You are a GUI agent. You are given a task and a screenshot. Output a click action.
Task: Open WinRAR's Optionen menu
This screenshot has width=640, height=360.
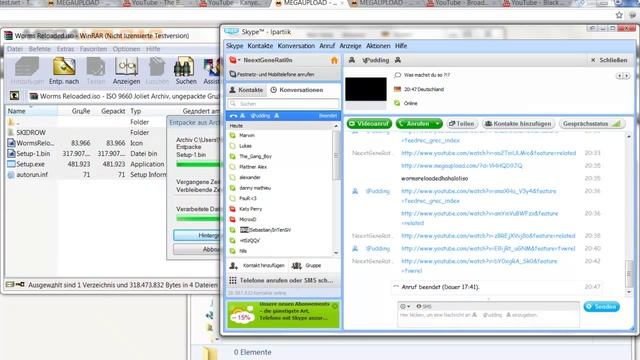[x=126, y=49]
